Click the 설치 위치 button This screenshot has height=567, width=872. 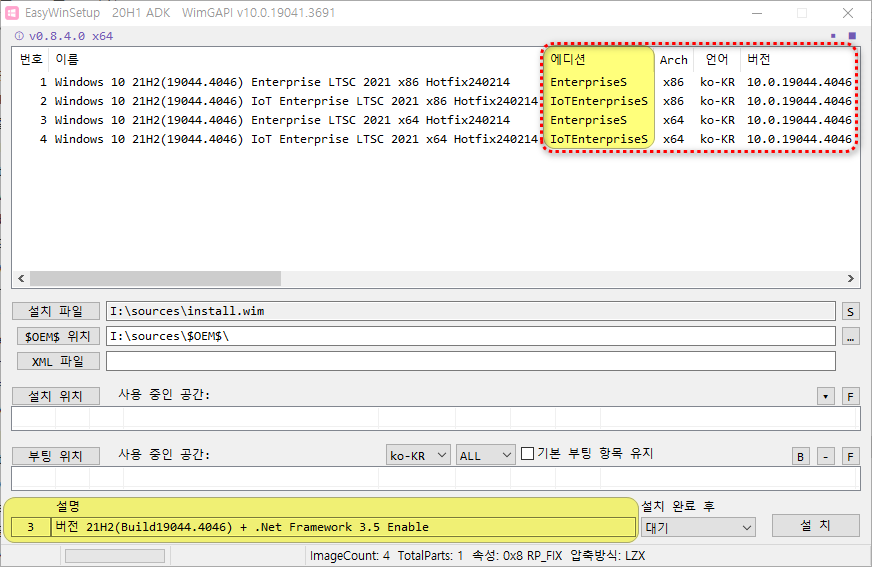(56, 396)
